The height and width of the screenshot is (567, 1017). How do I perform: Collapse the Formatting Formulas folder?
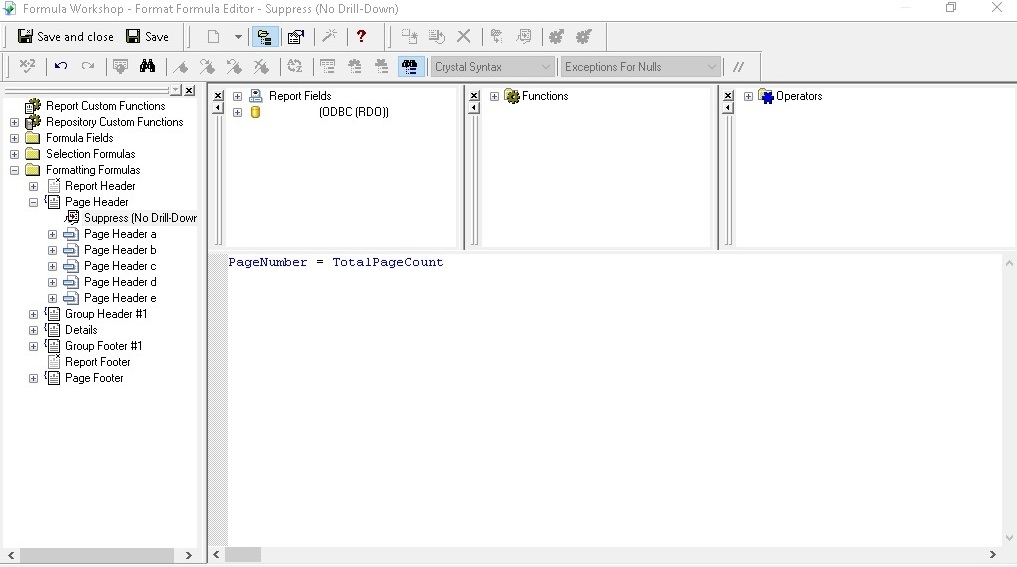point(14,171)
